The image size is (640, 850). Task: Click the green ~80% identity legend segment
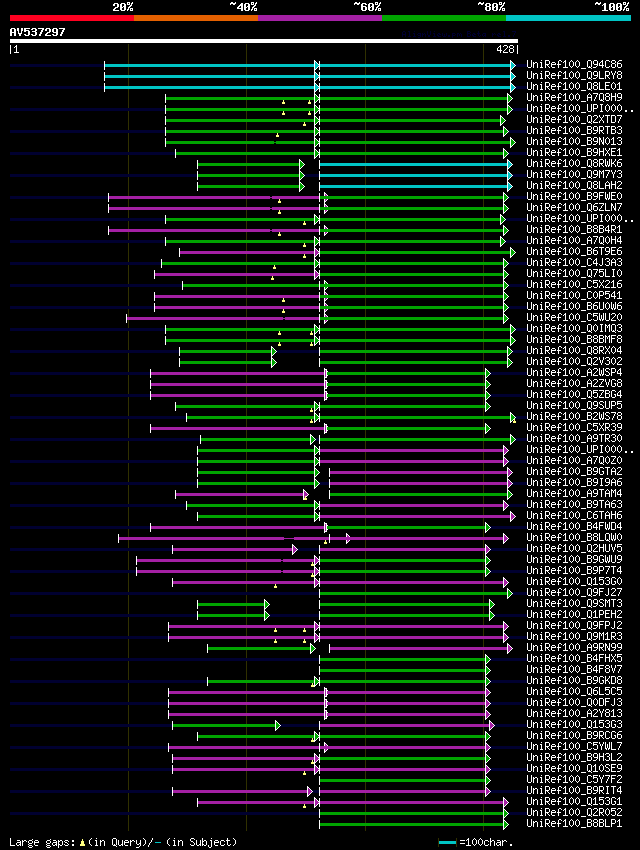tap(444, 18)
